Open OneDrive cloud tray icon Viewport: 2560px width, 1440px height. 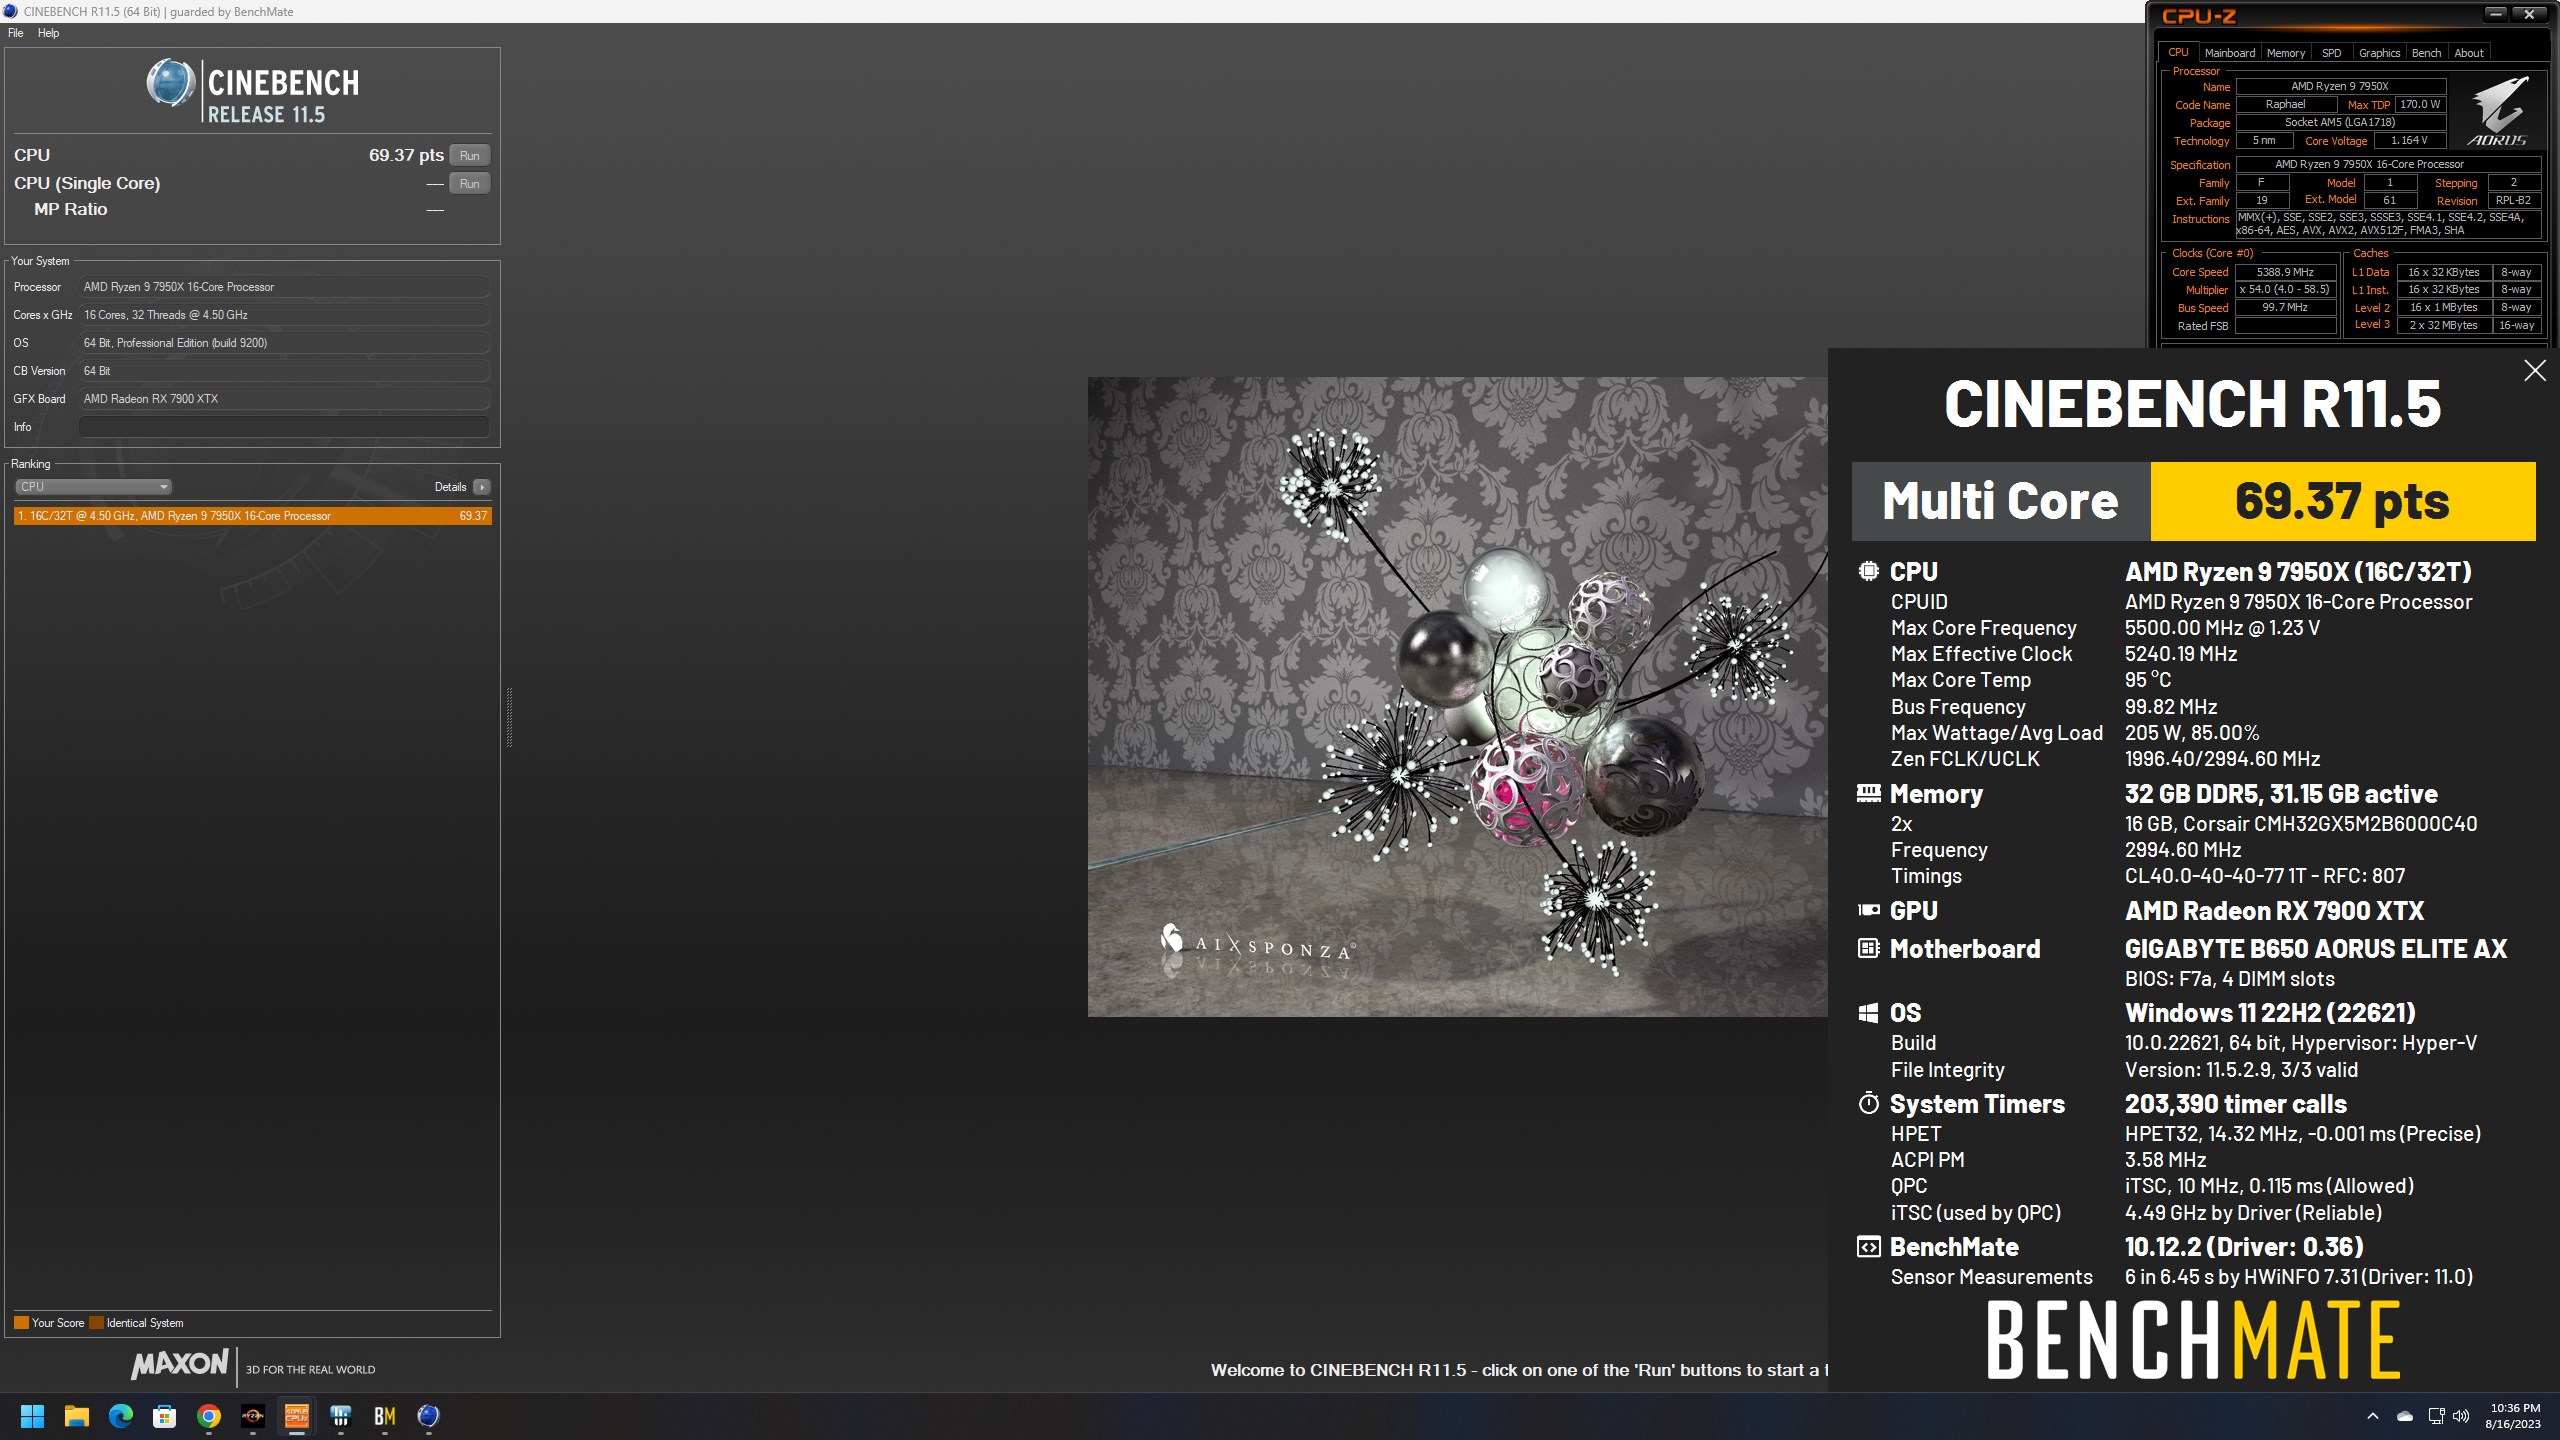(x=2405, y=1416)
